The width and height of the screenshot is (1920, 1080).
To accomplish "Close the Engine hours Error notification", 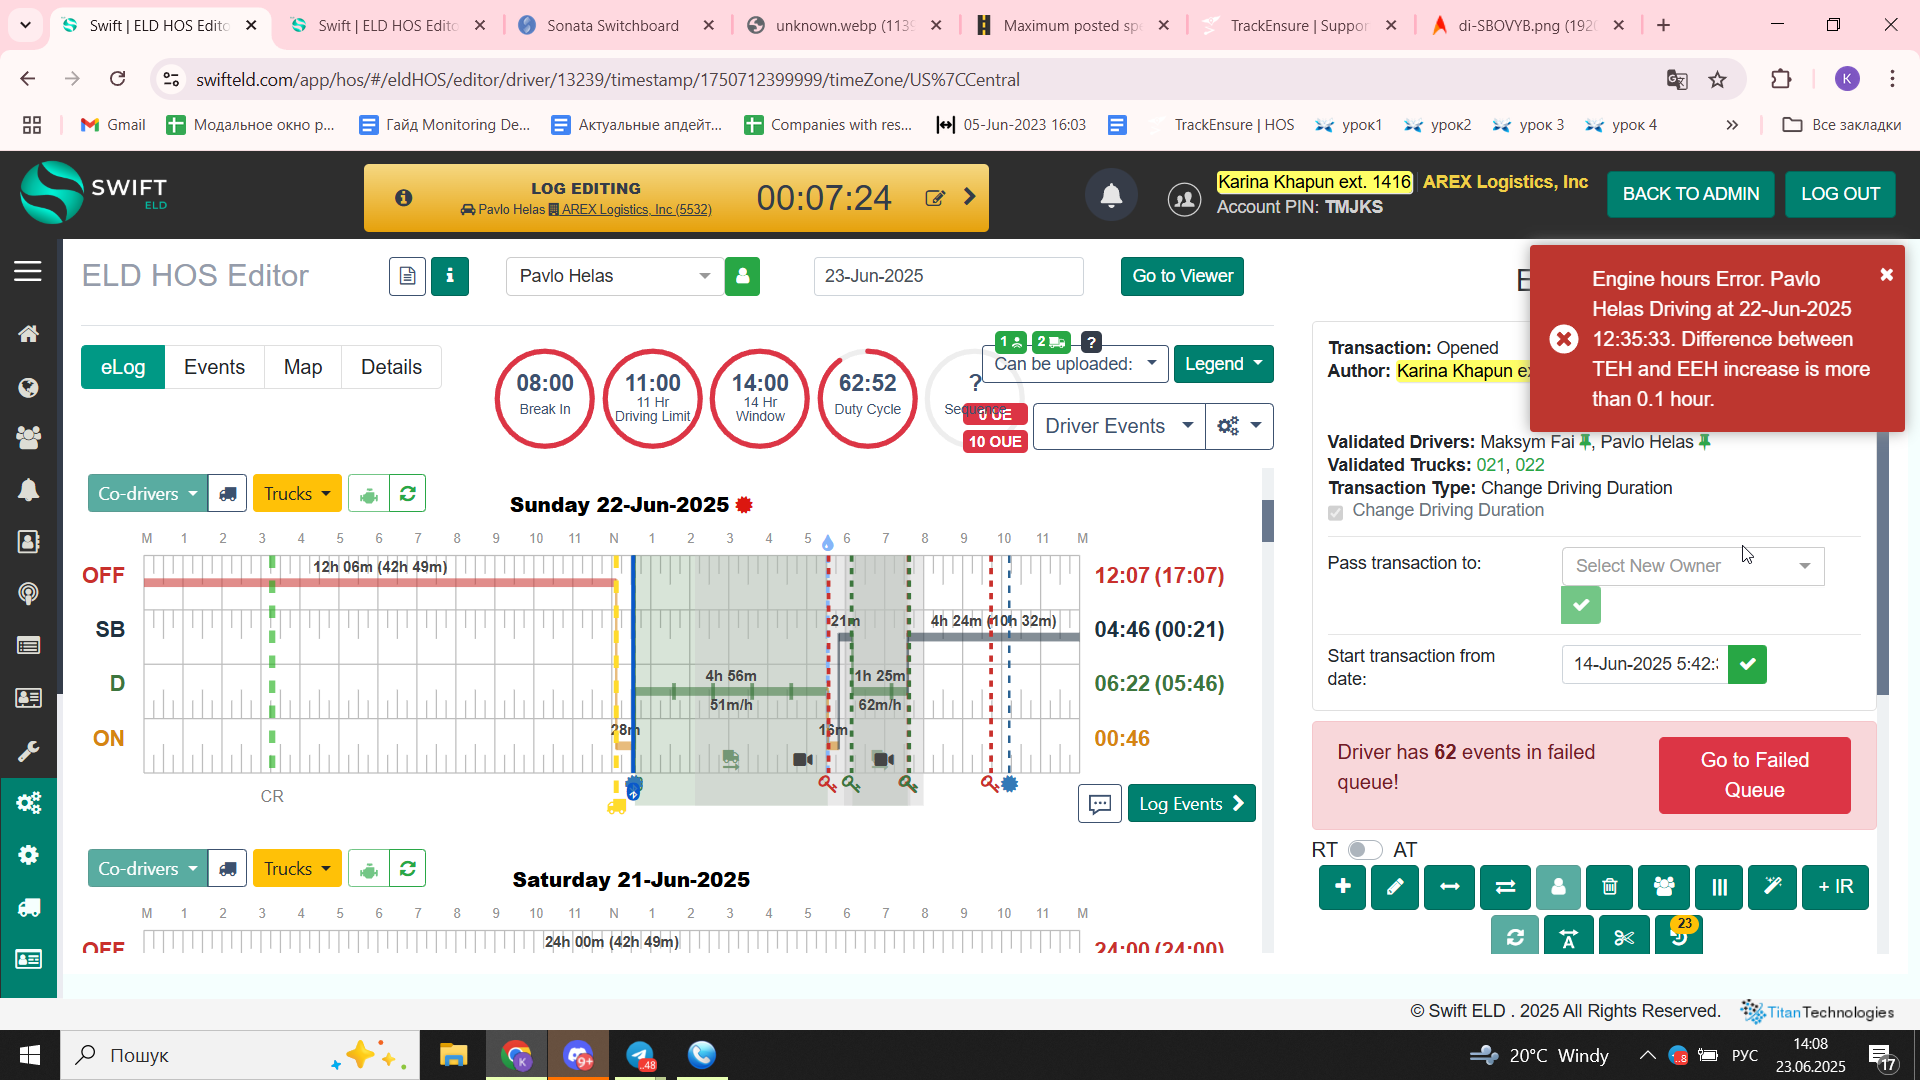I will (1886, 275).
